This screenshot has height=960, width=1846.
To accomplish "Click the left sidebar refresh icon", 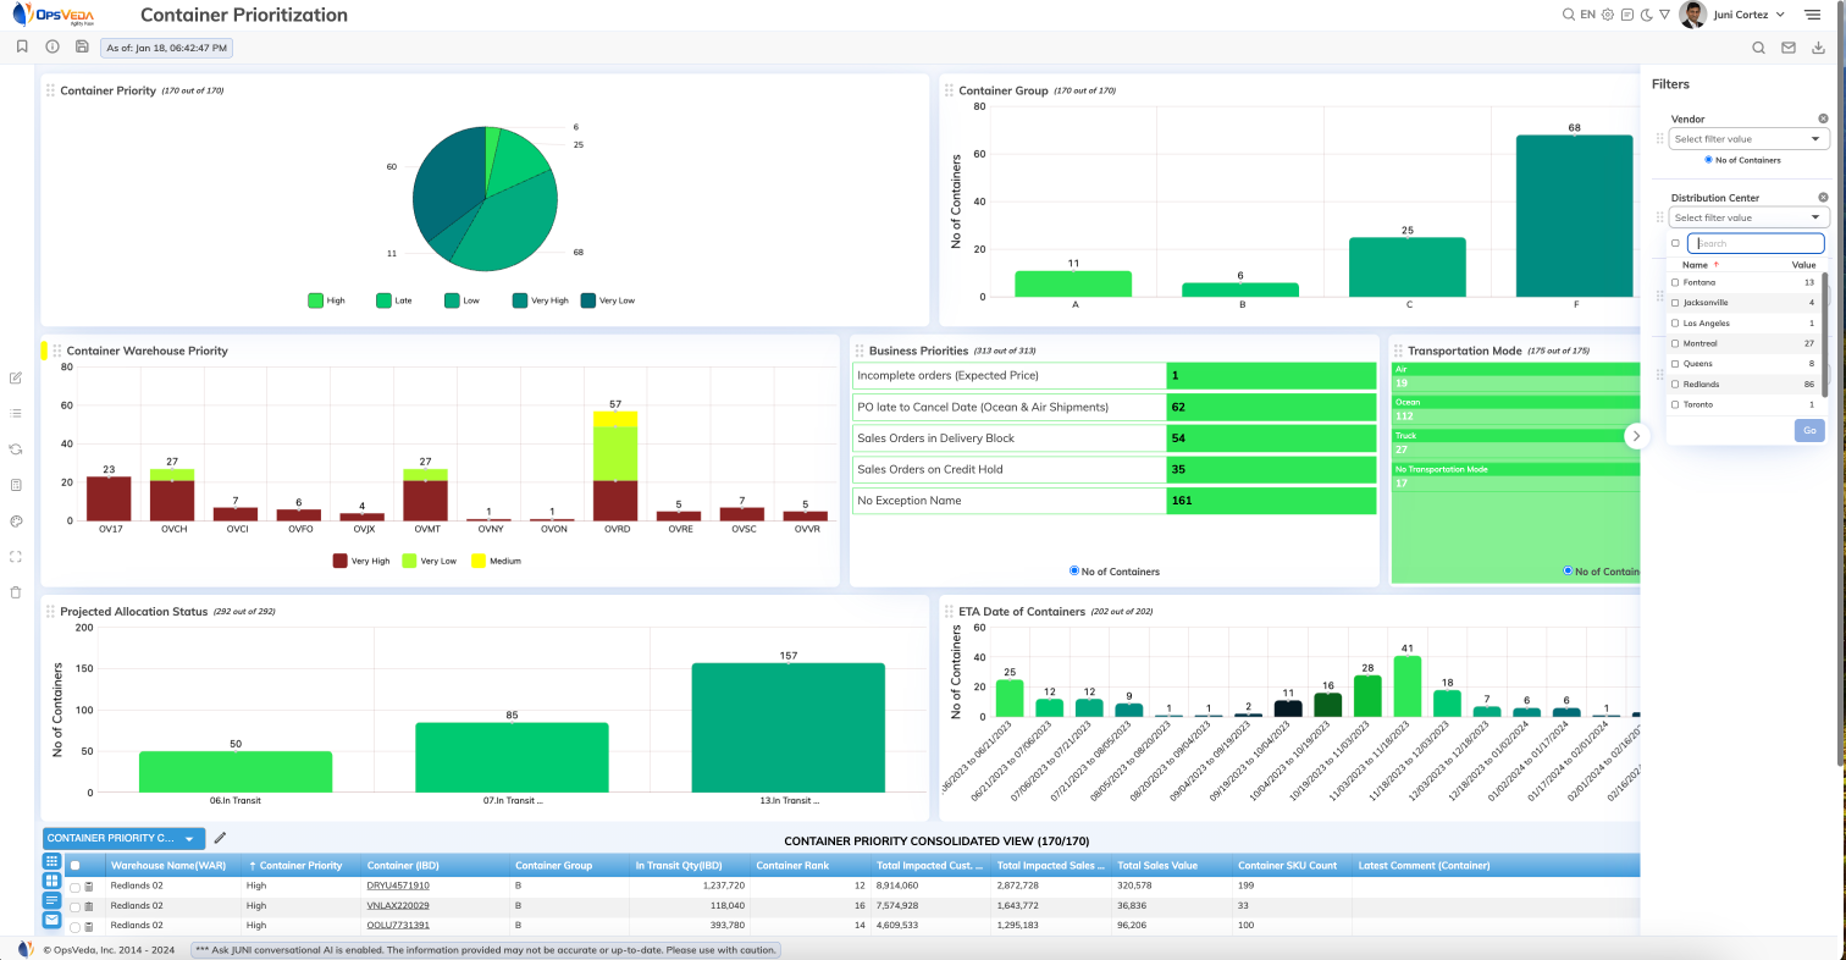I will point(16,450).
